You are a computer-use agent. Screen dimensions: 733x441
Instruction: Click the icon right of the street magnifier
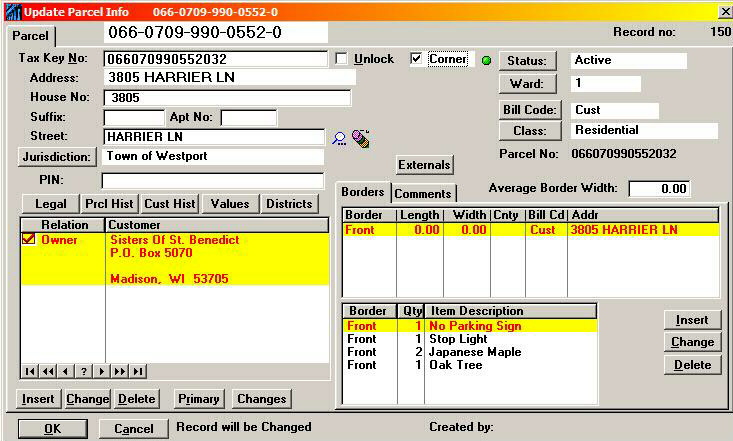359,138
